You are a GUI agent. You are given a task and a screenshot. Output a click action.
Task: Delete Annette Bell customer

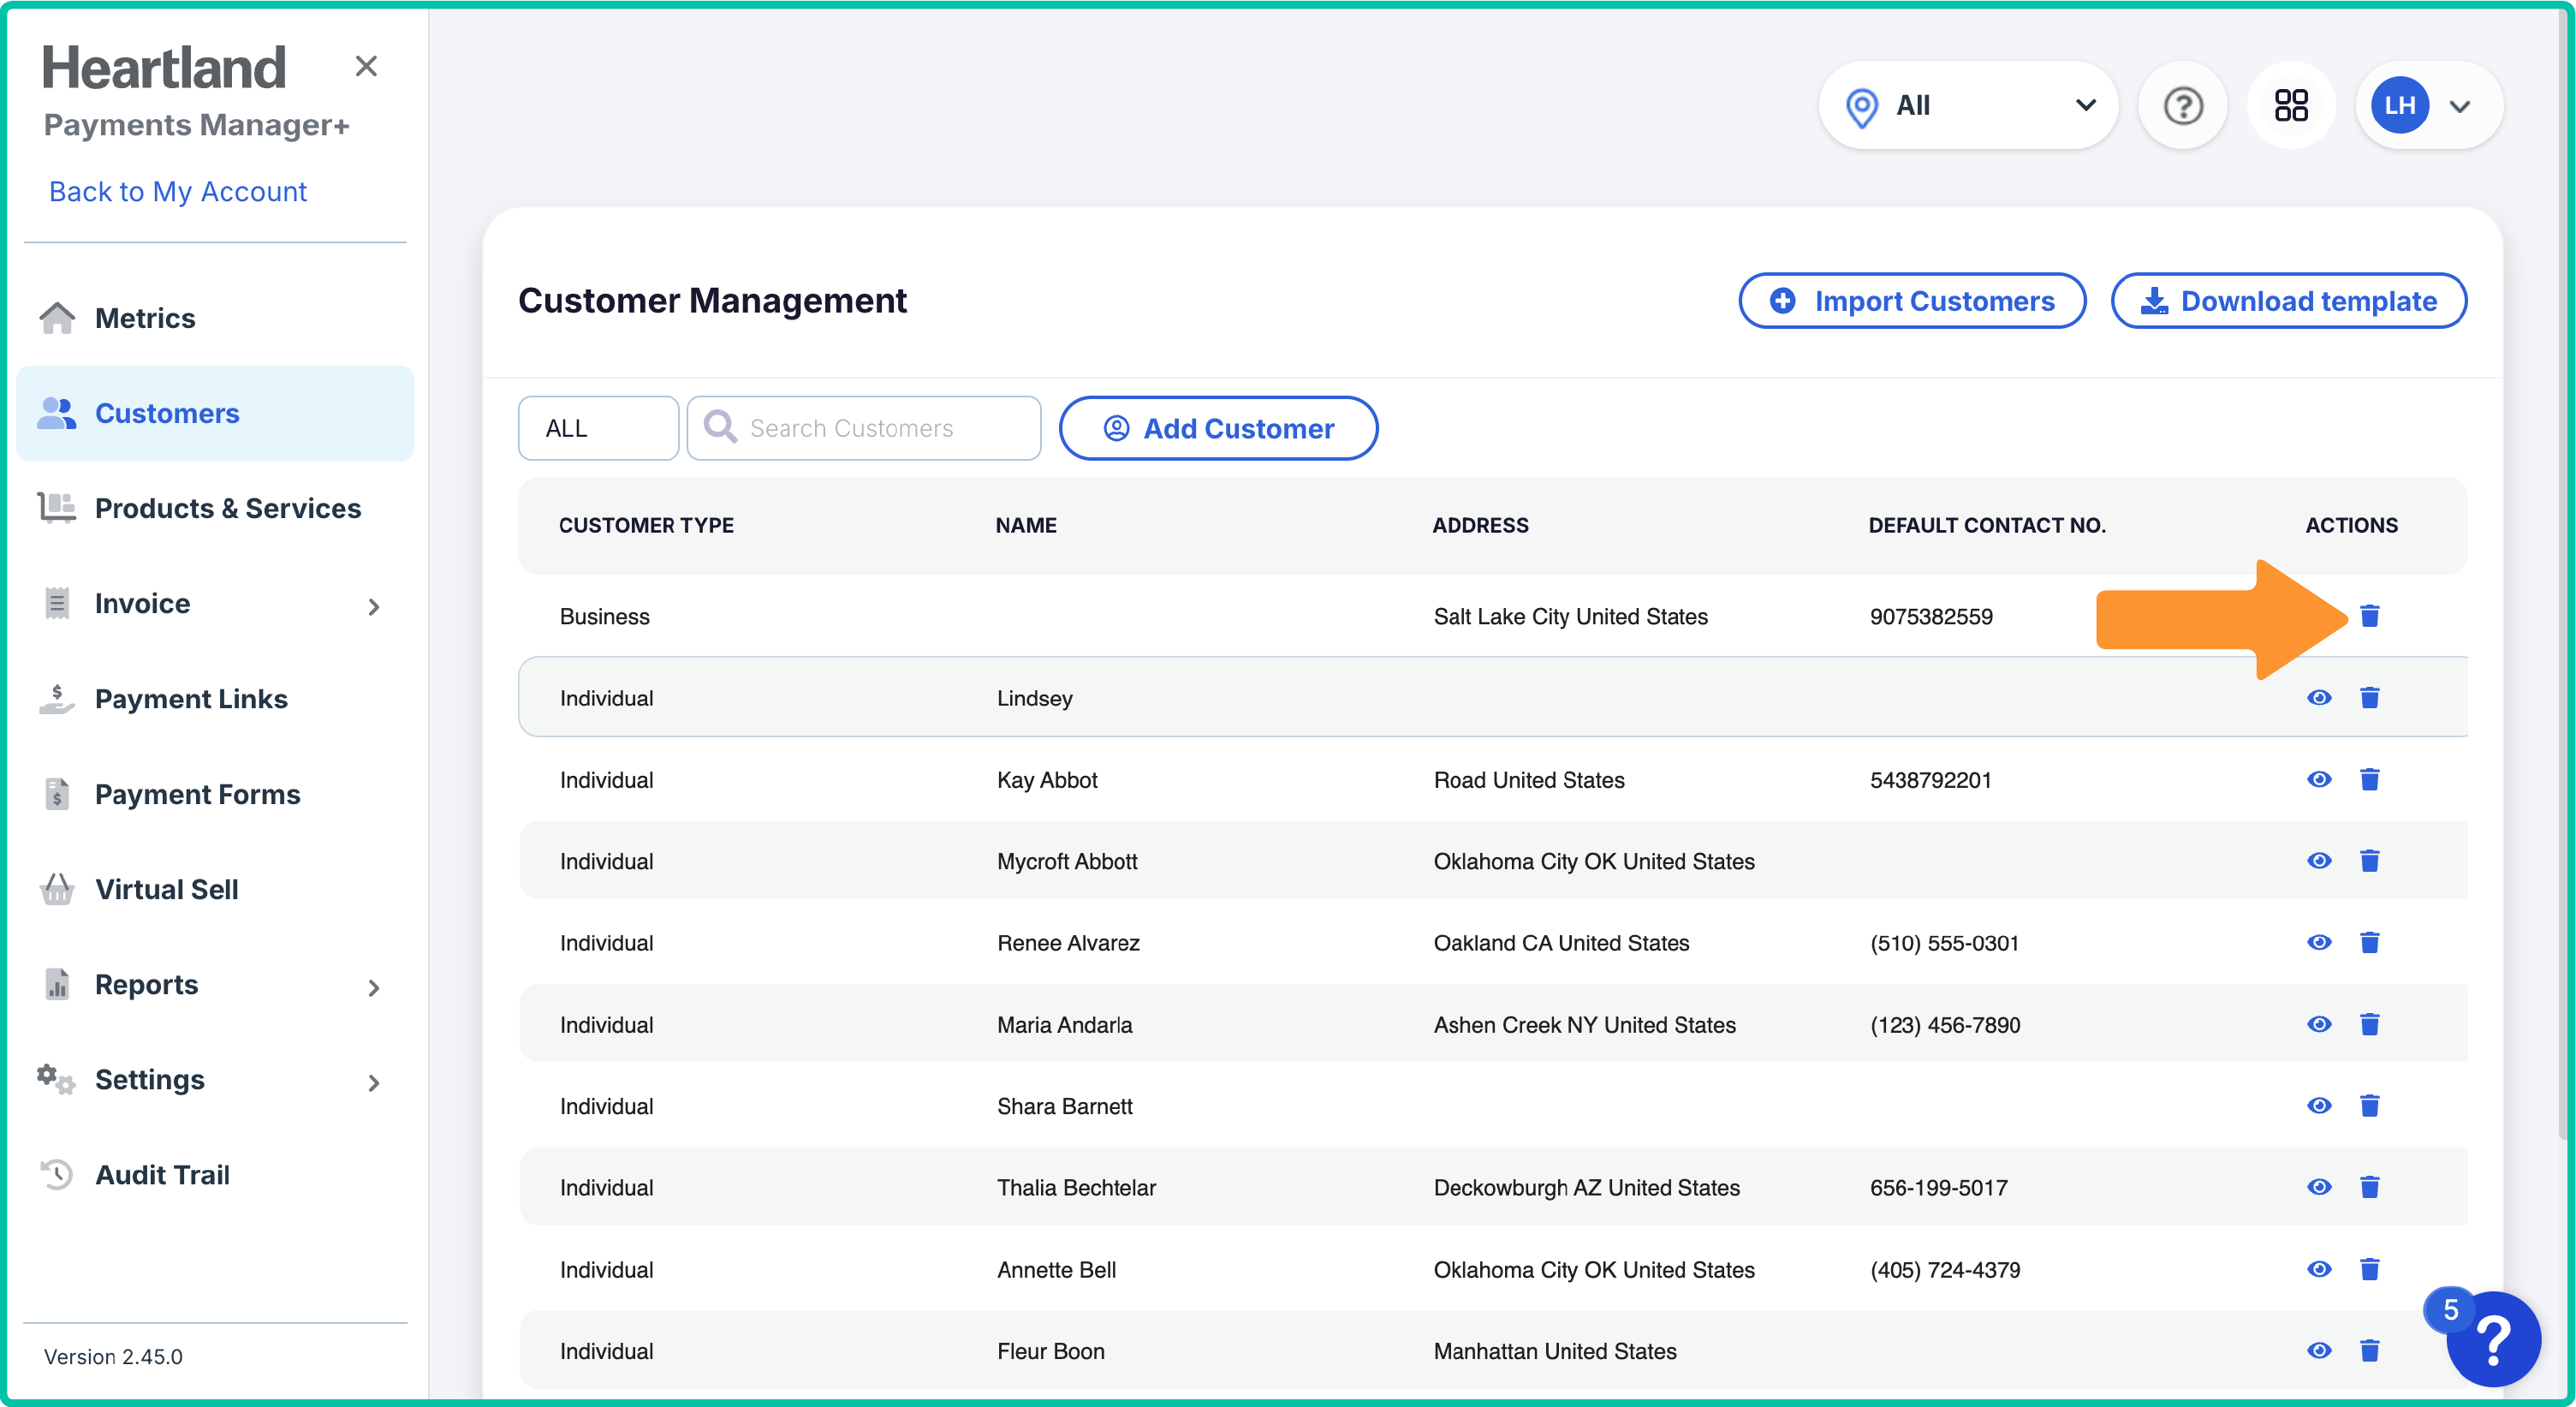point(2369,1269)
